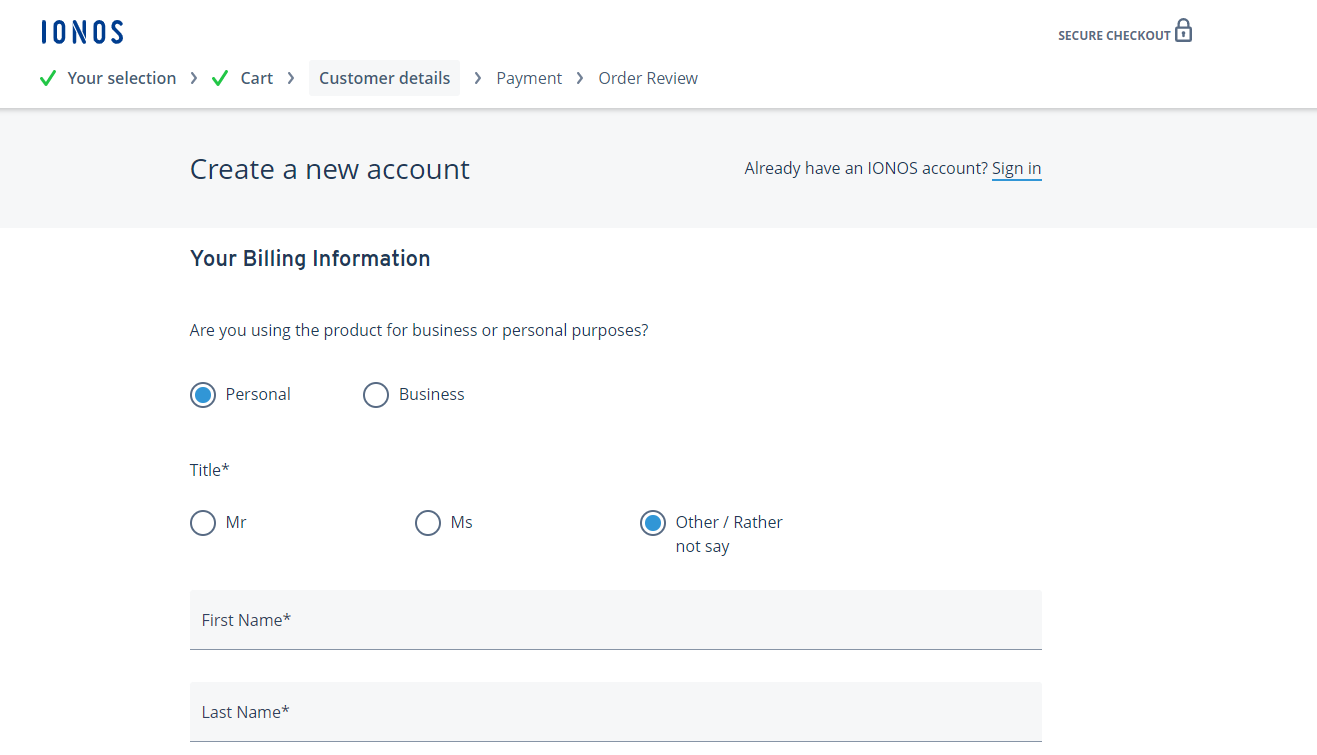Click the Already have an IONOS account text
The height and width of the screenshot is (755, 1317).
point(866,169)
